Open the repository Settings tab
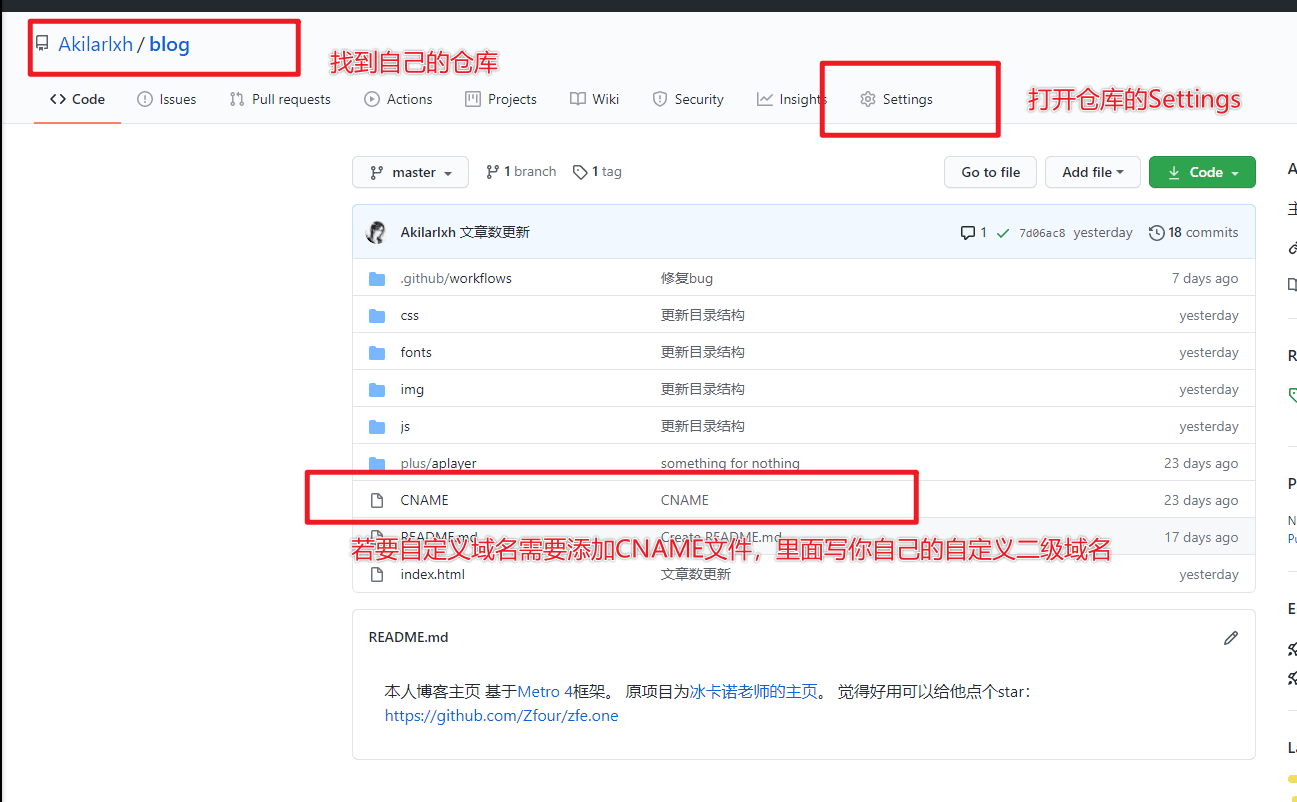The image size is (1297, 802). click(896, 99)
